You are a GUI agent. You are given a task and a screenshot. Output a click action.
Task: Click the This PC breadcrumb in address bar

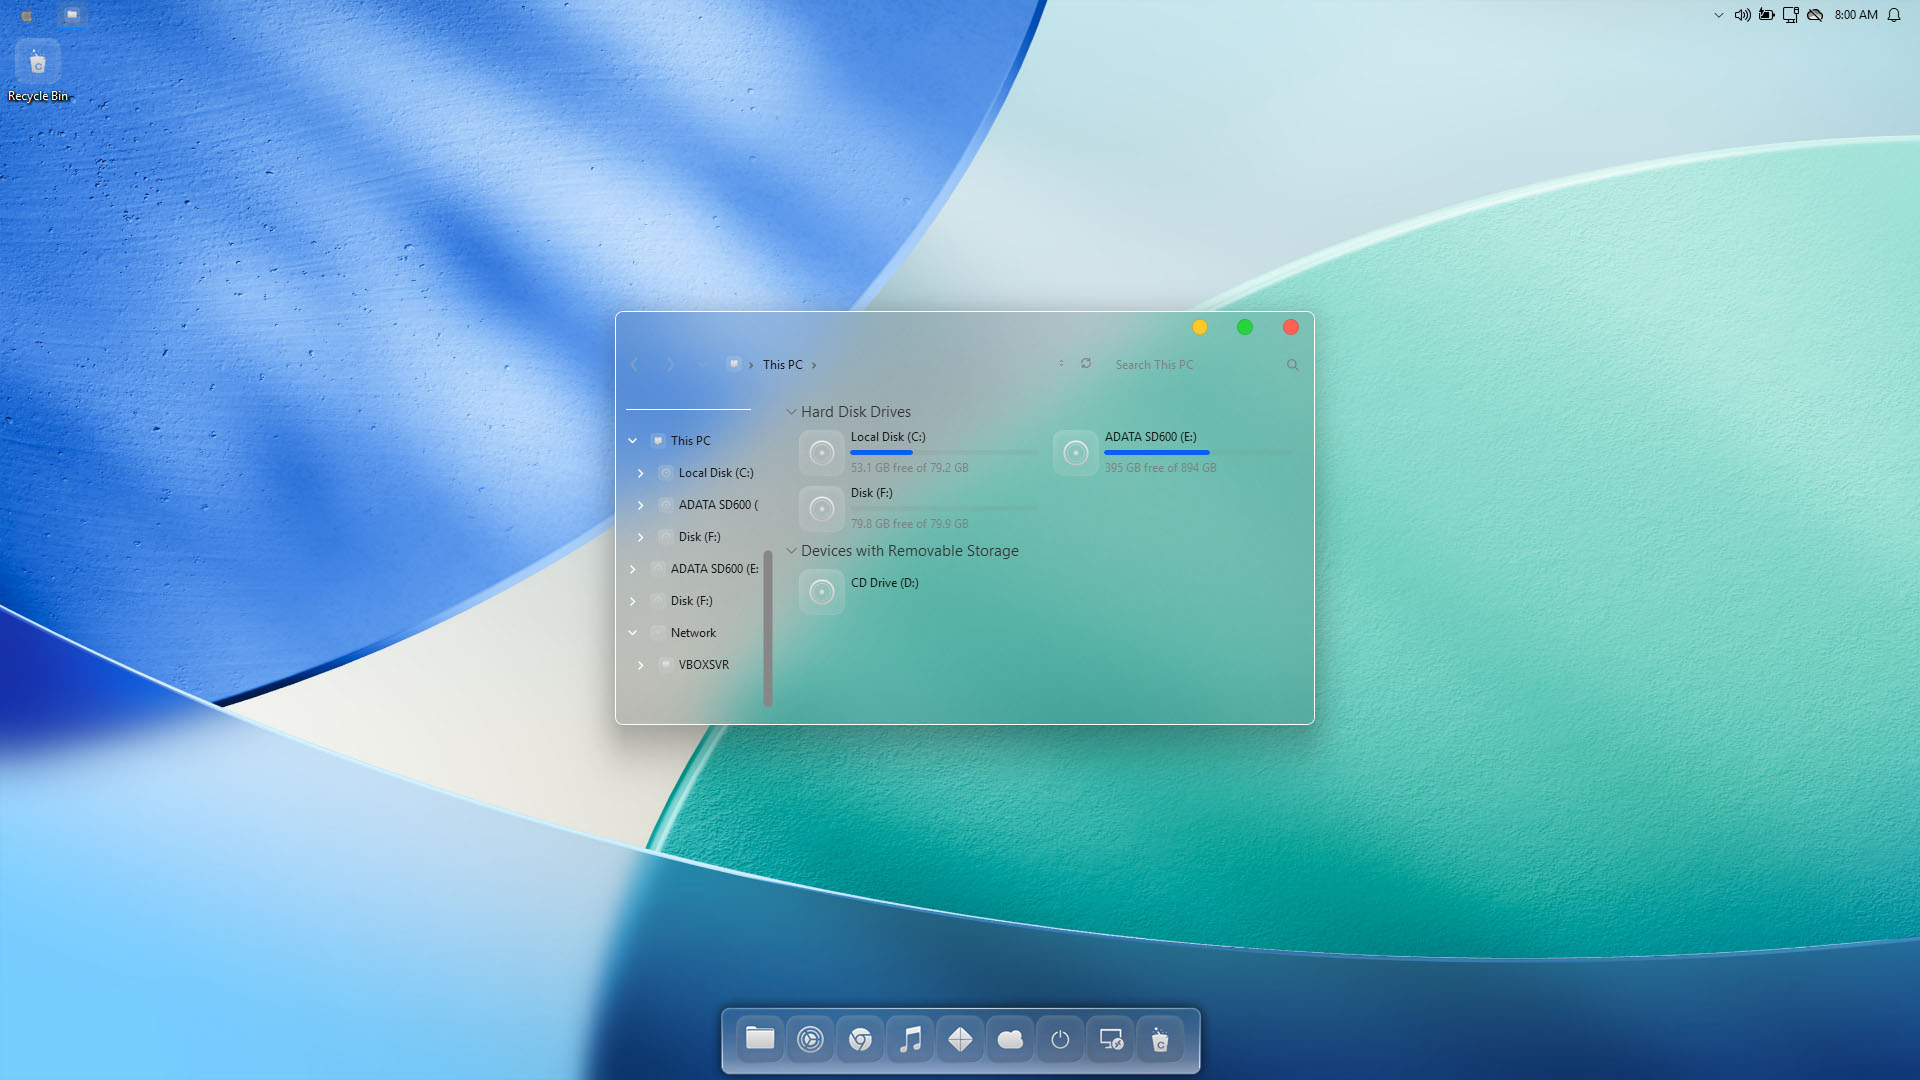[x=782, y=365]
